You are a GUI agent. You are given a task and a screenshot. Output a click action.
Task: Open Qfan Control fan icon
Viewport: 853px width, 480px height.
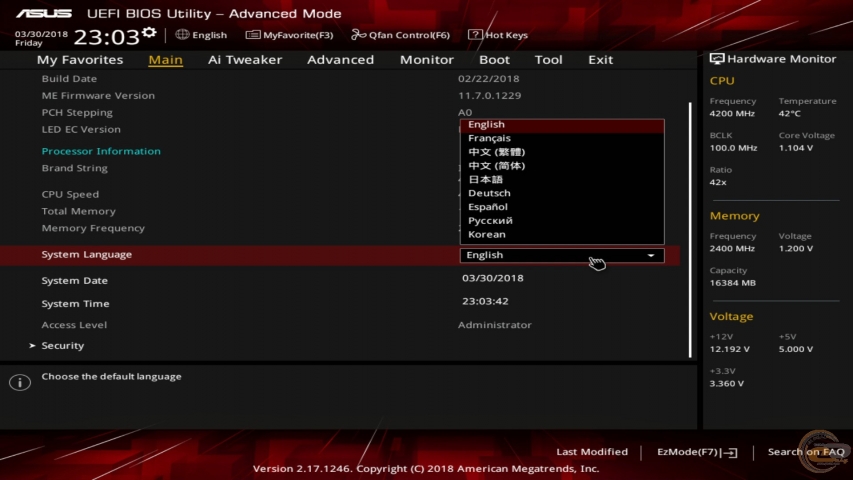(x=358, y=35)
